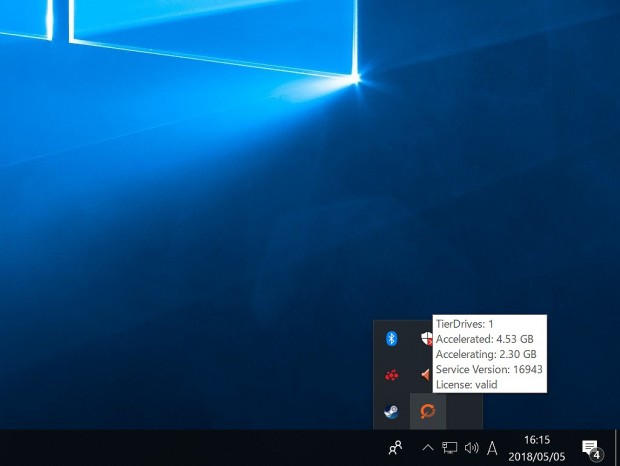This screenshot has height=466, width=620.
Task: Open the Steam tray icon
Action: (391, 411)
